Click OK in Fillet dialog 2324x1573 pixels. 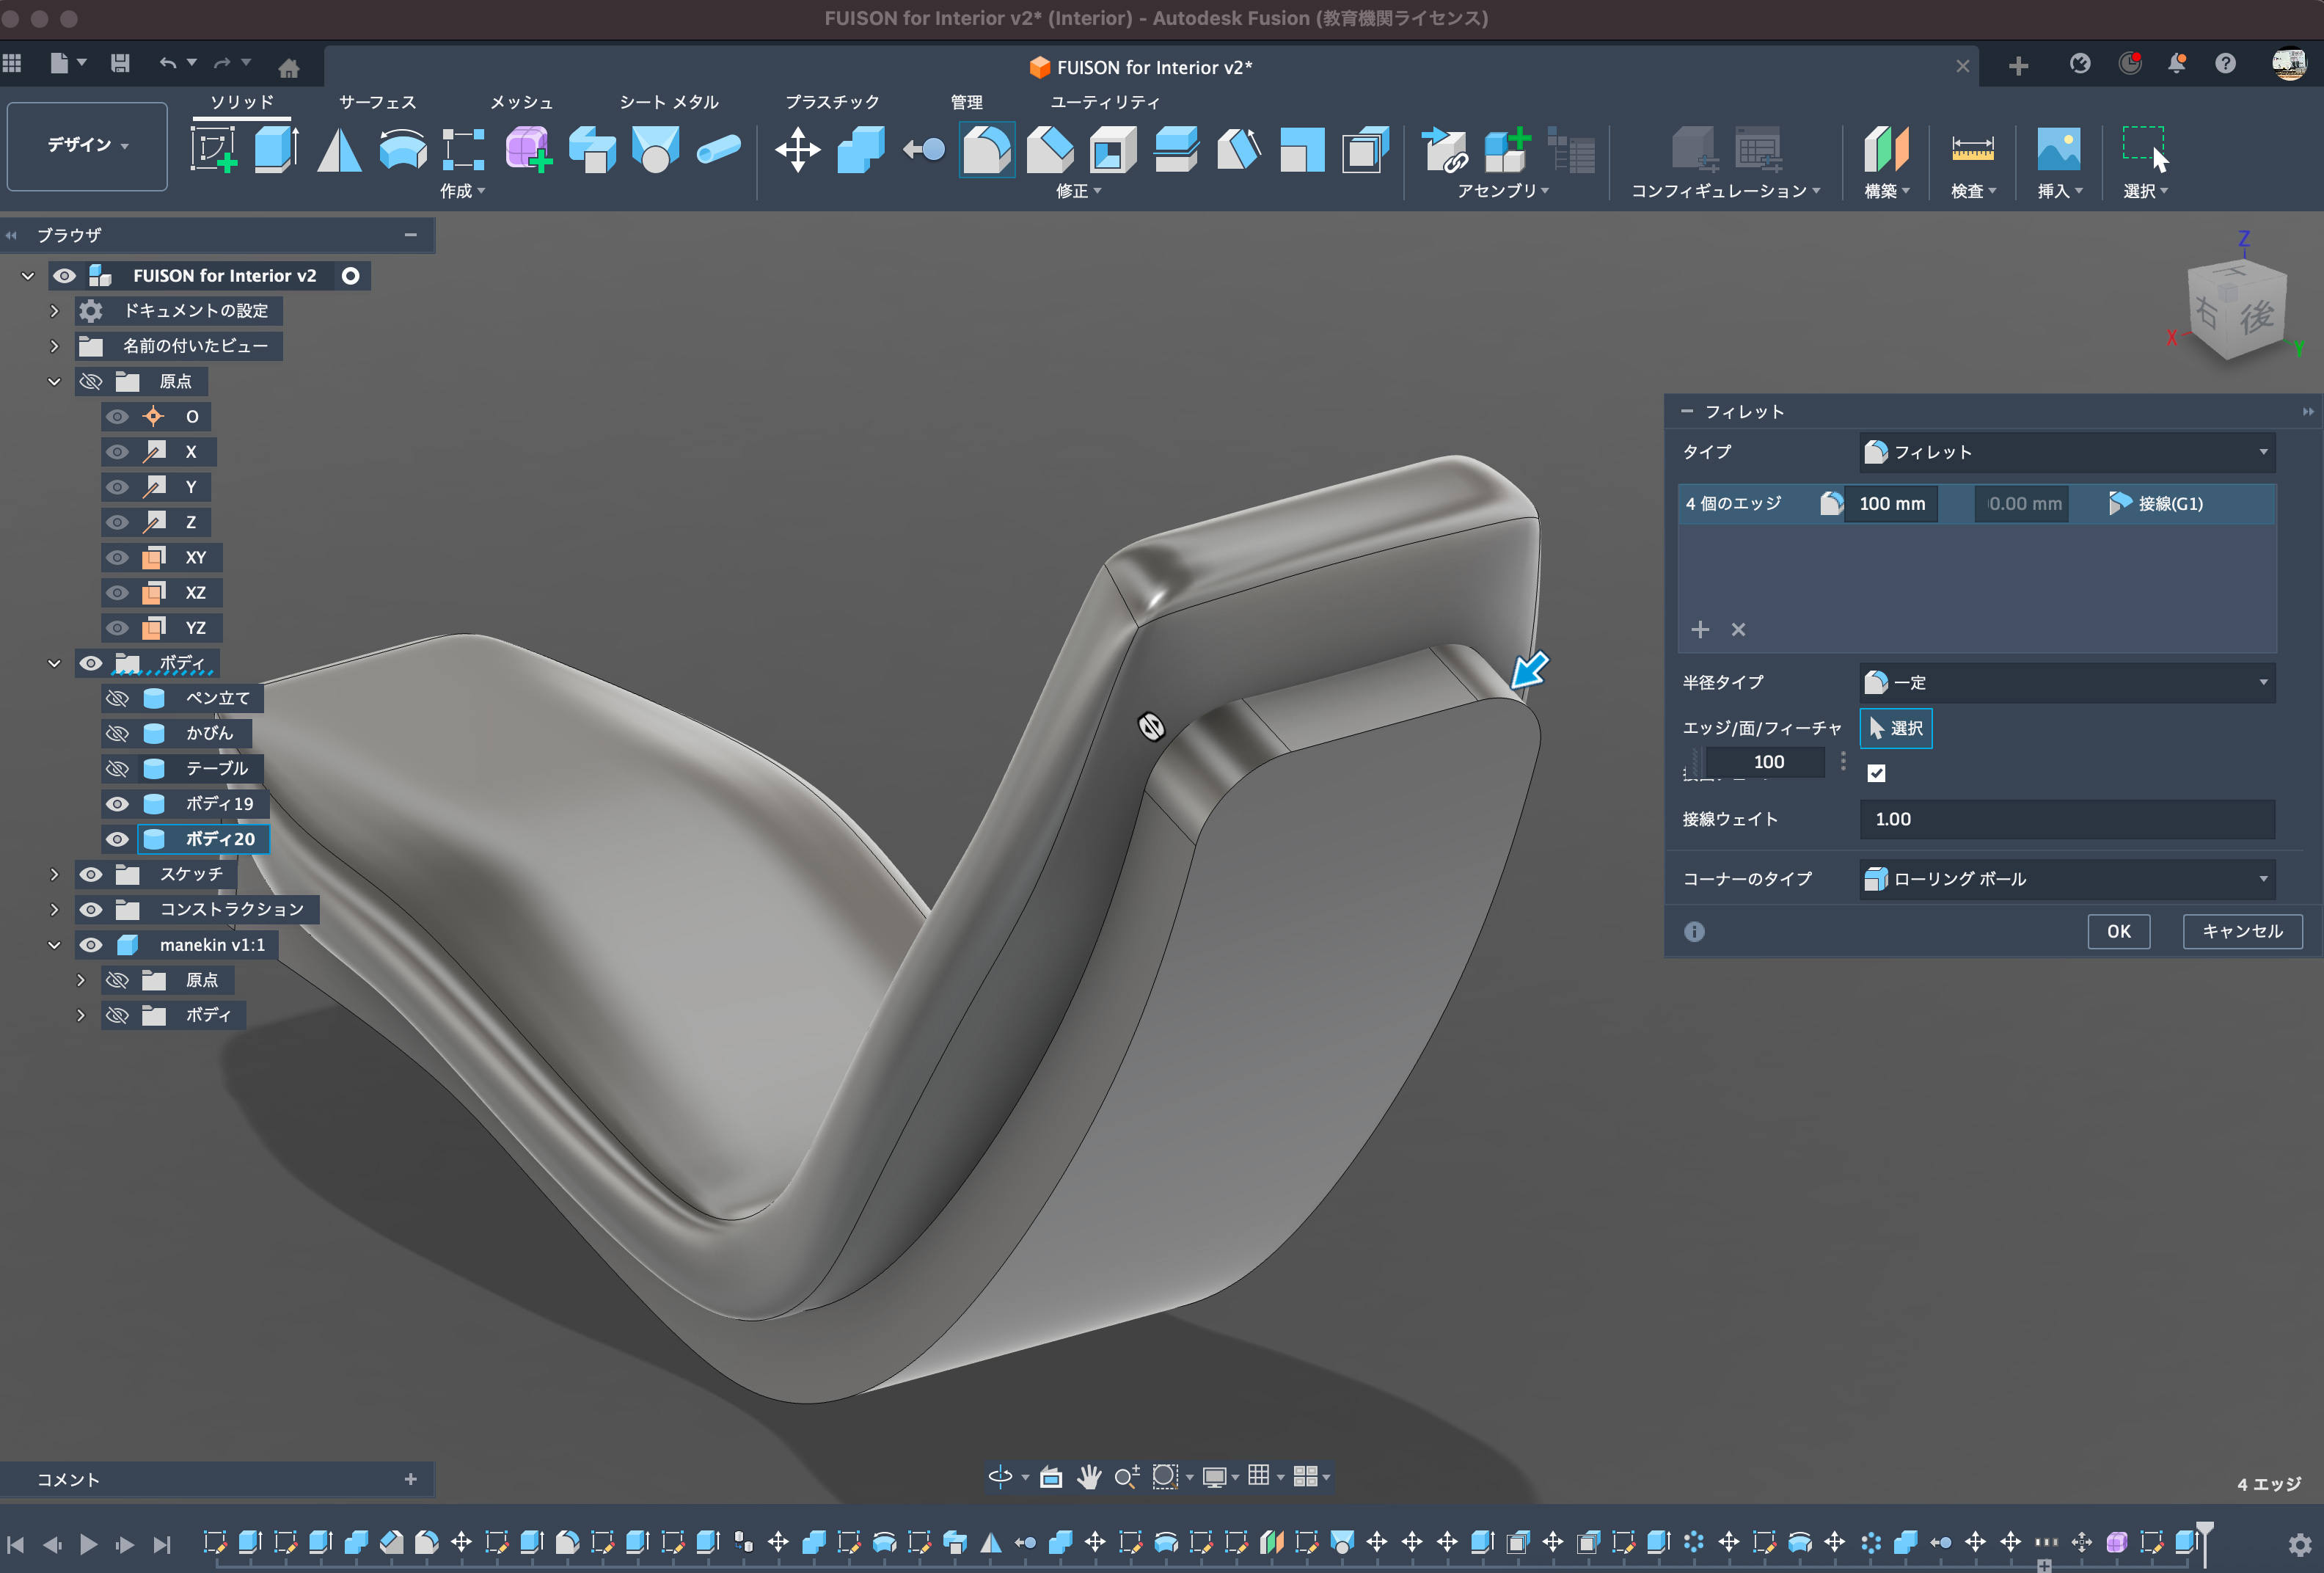coord(2118,931)
